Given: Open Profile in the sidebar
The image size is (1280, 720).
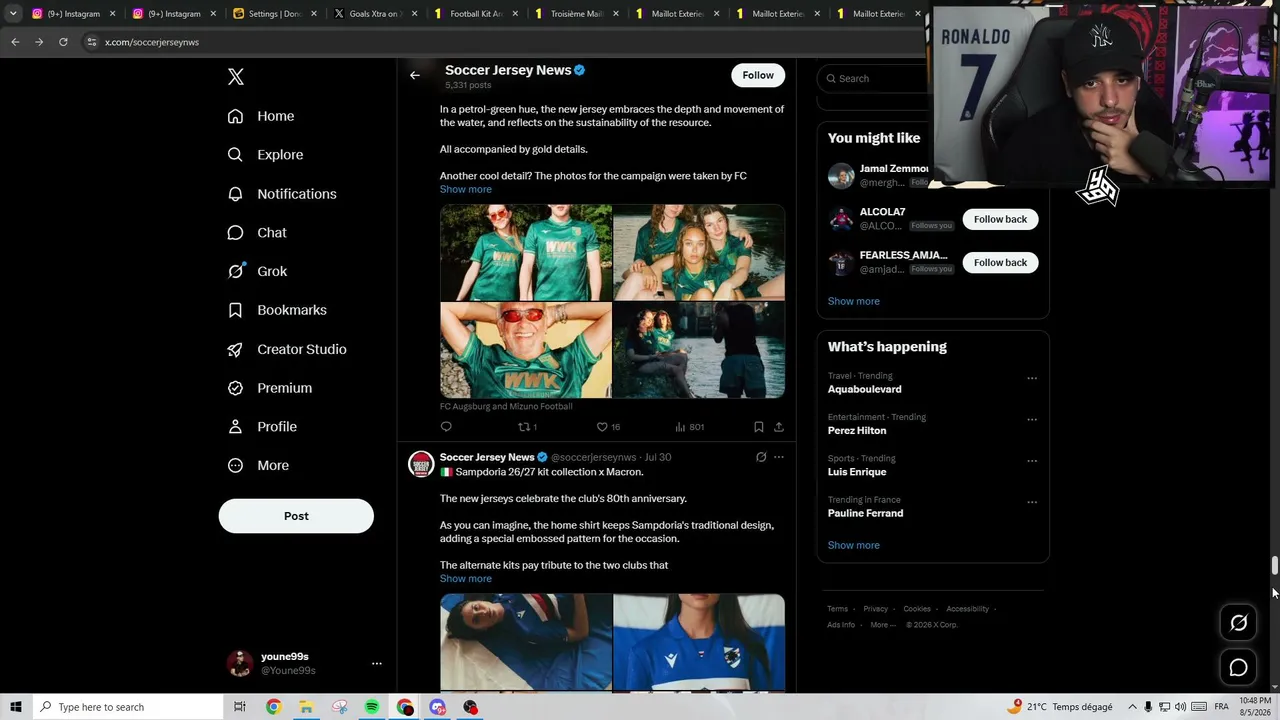Looking at the screenshot, I should point(262,427).
